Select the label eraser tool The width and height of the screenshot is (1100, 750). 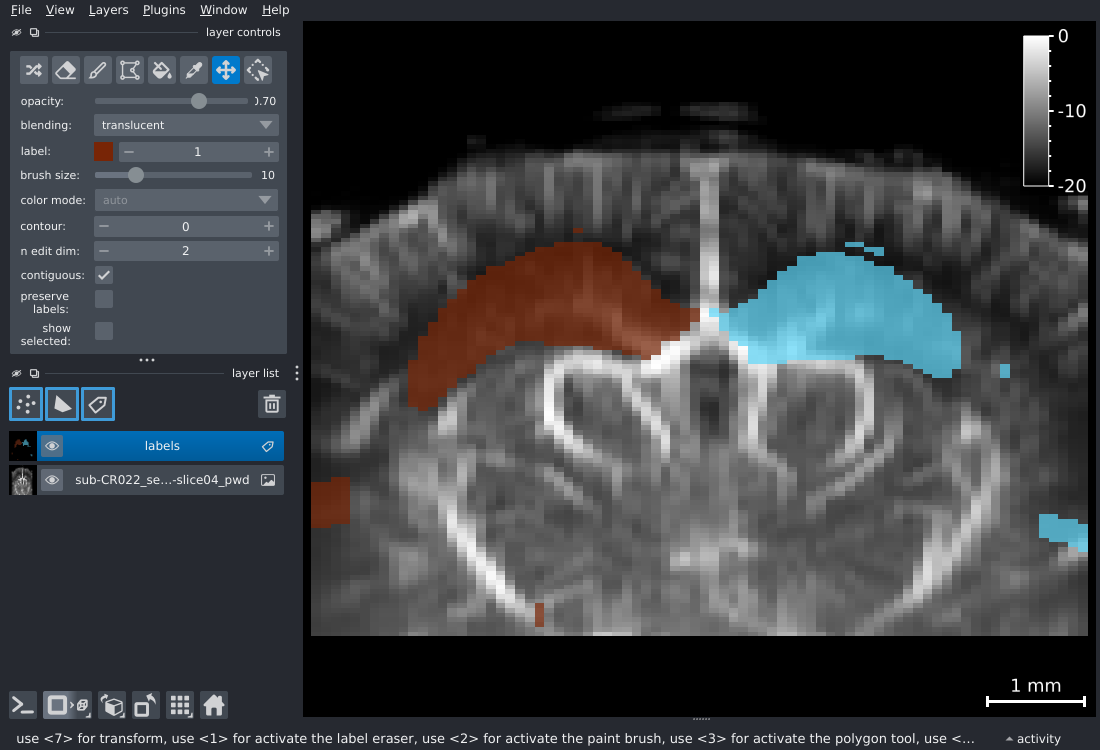tap(65, 70)
